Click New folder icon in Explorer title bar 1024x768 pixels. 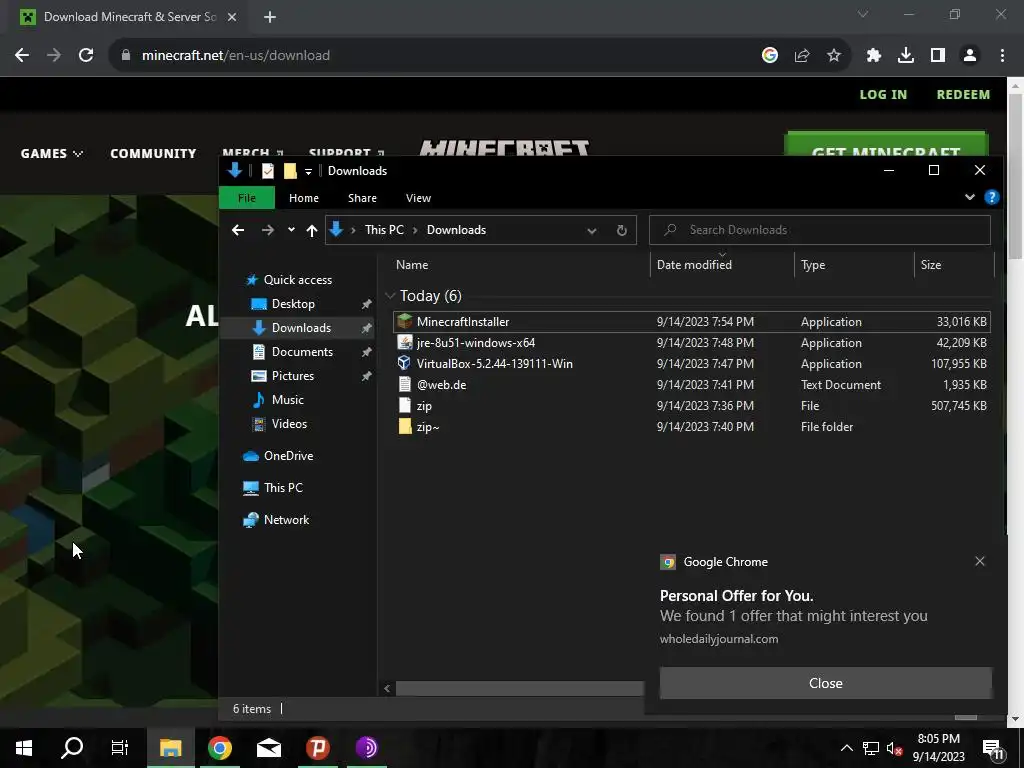[x=290, y=171]
